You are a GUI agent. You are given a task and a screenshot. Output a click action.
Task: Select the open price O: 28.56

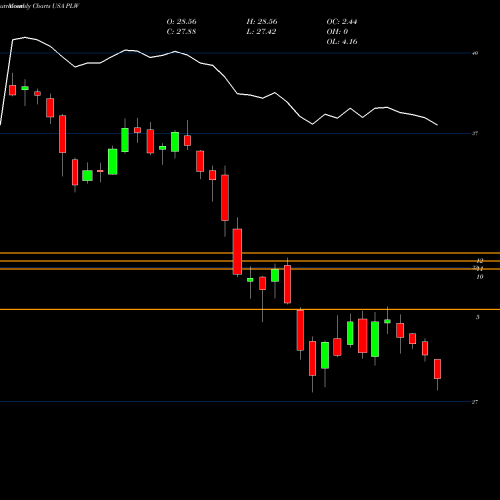point(181,22)
